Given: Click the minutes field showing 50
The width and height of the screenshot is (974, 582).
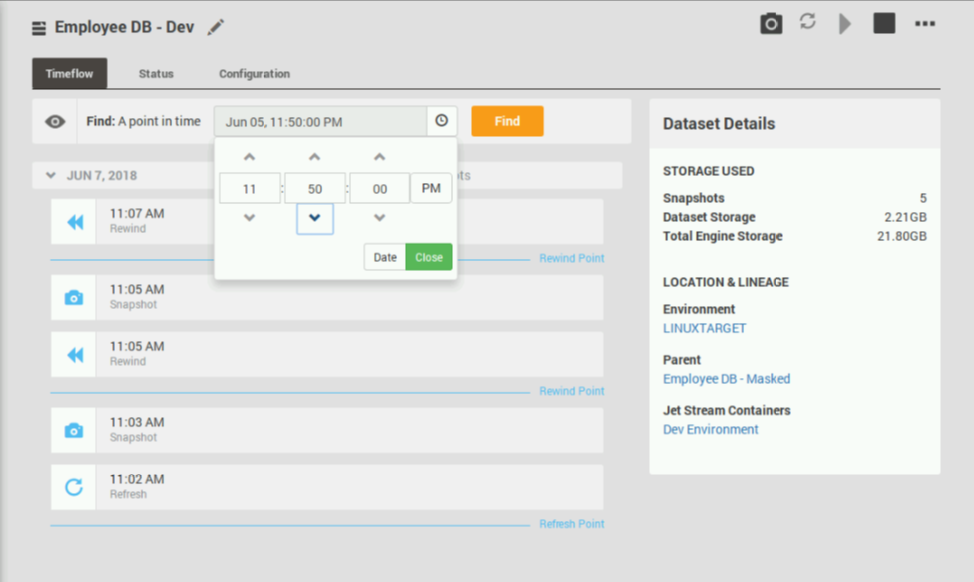Looking at the screenshot, I should [x=315, y=188].
